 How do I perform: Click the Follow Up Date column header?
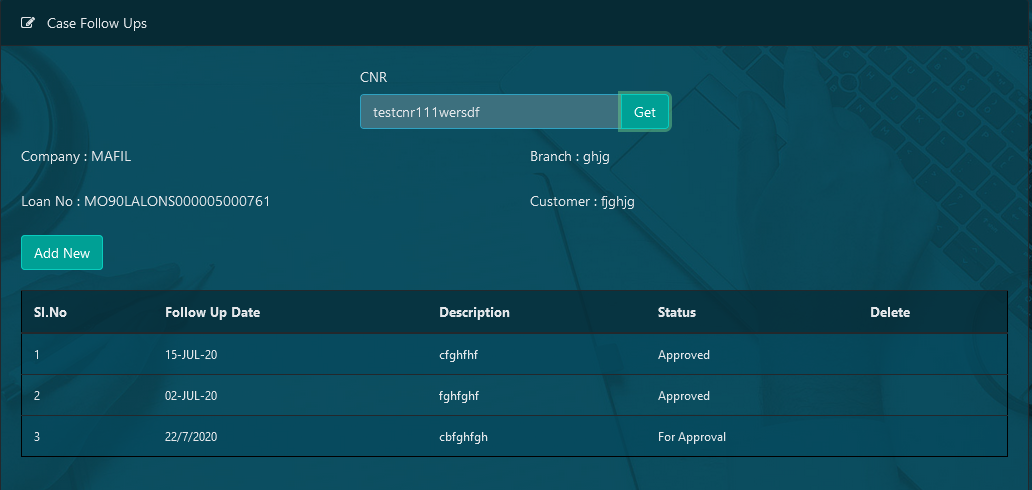point(213,312)
